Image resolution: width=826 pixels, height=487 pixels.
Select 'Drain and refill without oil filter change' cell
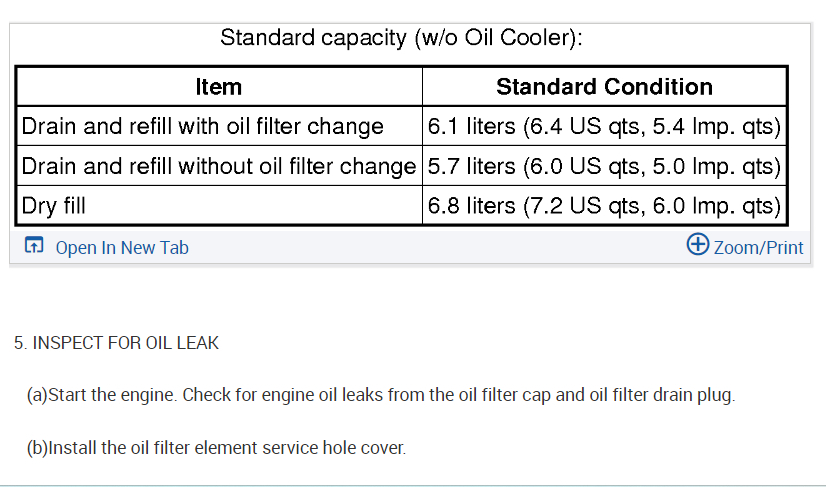tap(218, 166)
